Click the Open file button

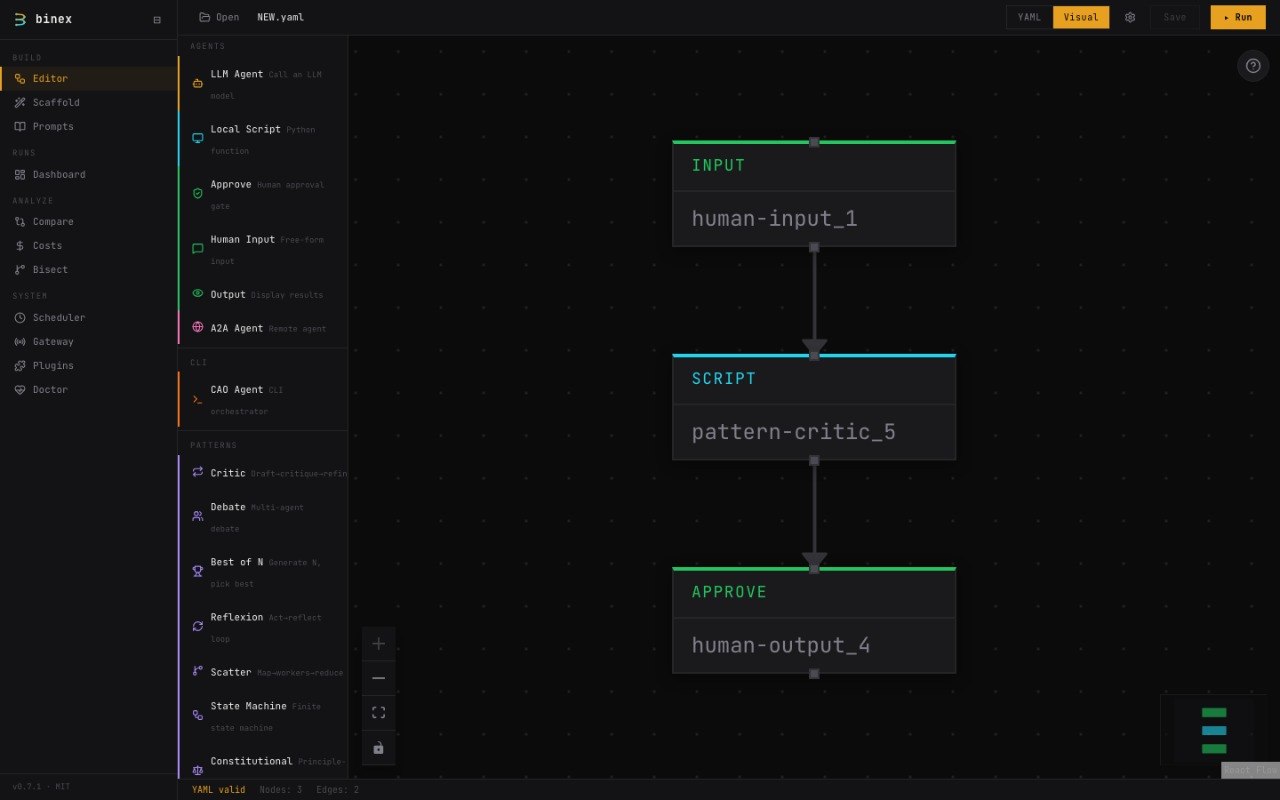click(219, 17)
